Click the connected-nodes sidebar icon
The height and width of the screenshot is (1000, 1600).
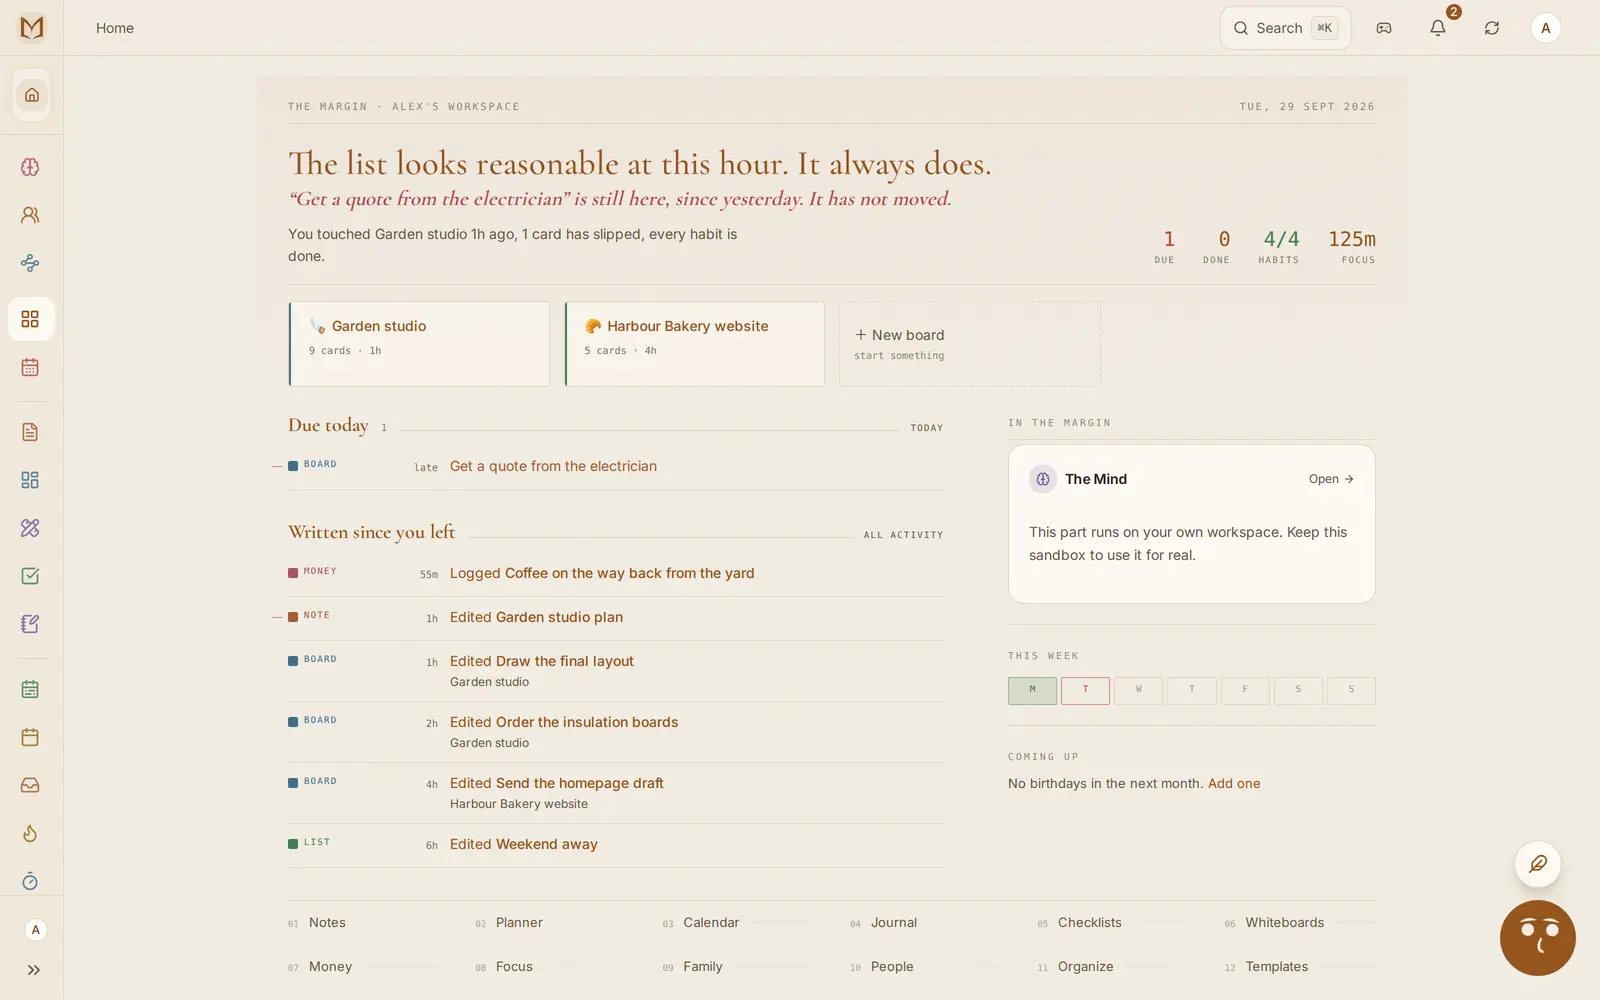click(30, 263)
